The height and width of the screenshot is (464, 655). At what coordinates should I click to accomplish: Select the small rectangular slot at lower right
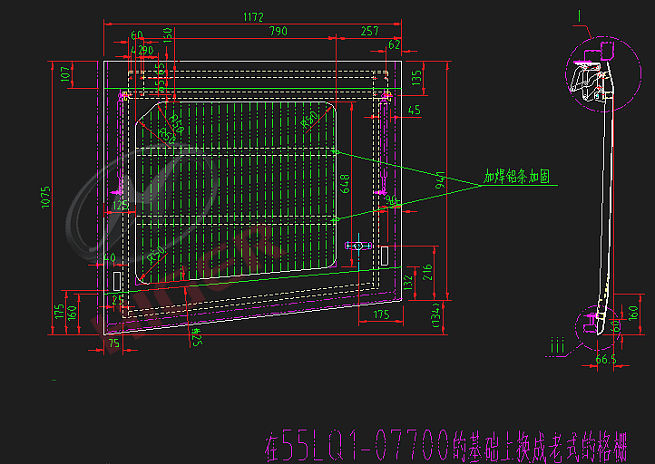[x=385, y=254]
